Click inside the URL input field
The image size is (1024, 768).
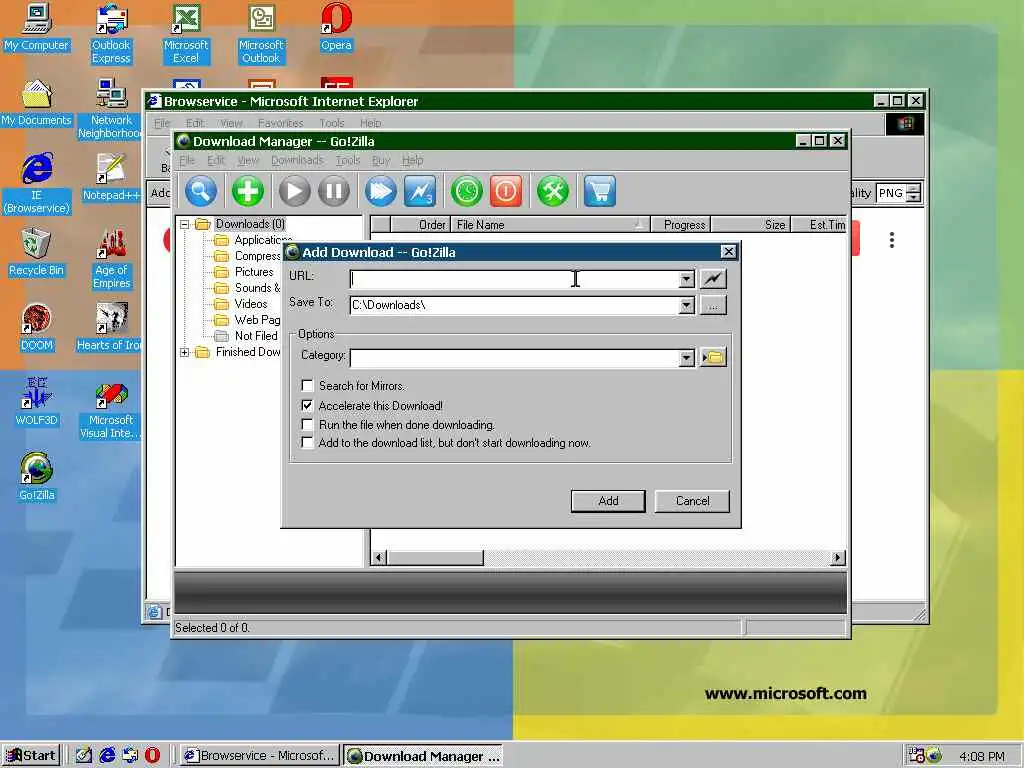[513, 280]
